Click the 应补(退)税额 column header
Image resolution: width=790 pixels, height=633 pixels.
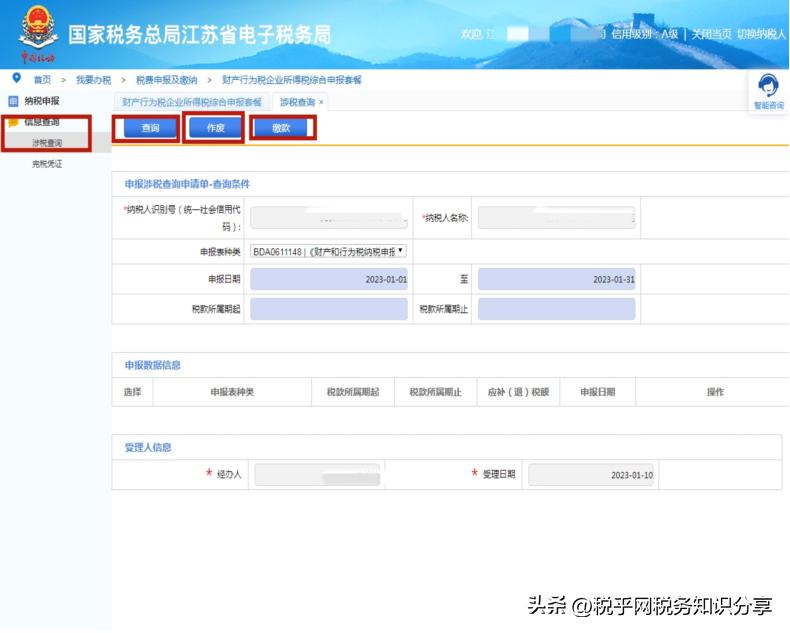(x=518, y=392)
